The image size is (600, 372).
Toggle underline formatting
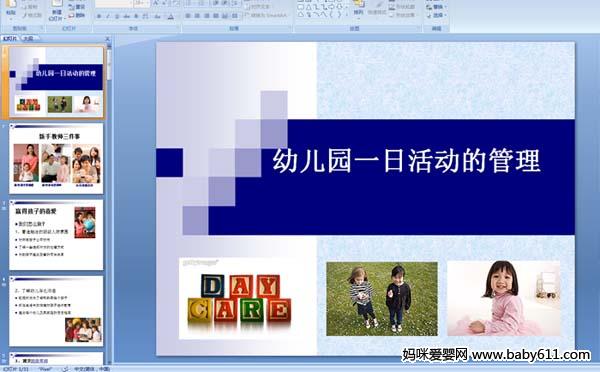point(117,16)
